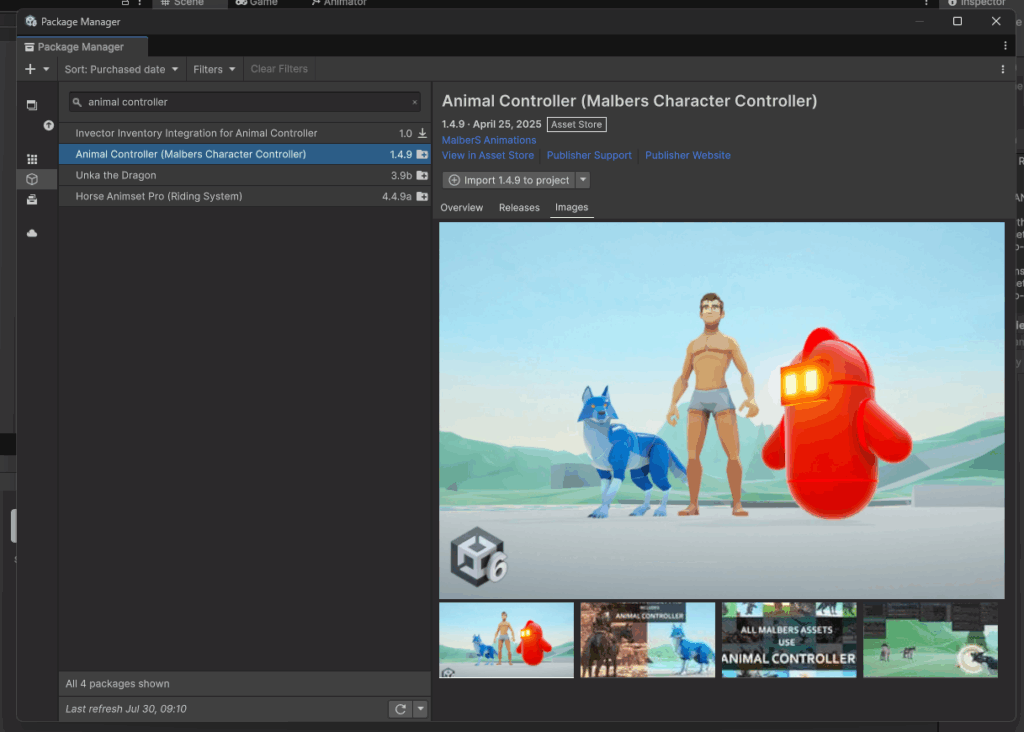Open the dropdown arrow beside the plus icon
The height and width of the screenshot is (732, 1024).
[46, 69]
